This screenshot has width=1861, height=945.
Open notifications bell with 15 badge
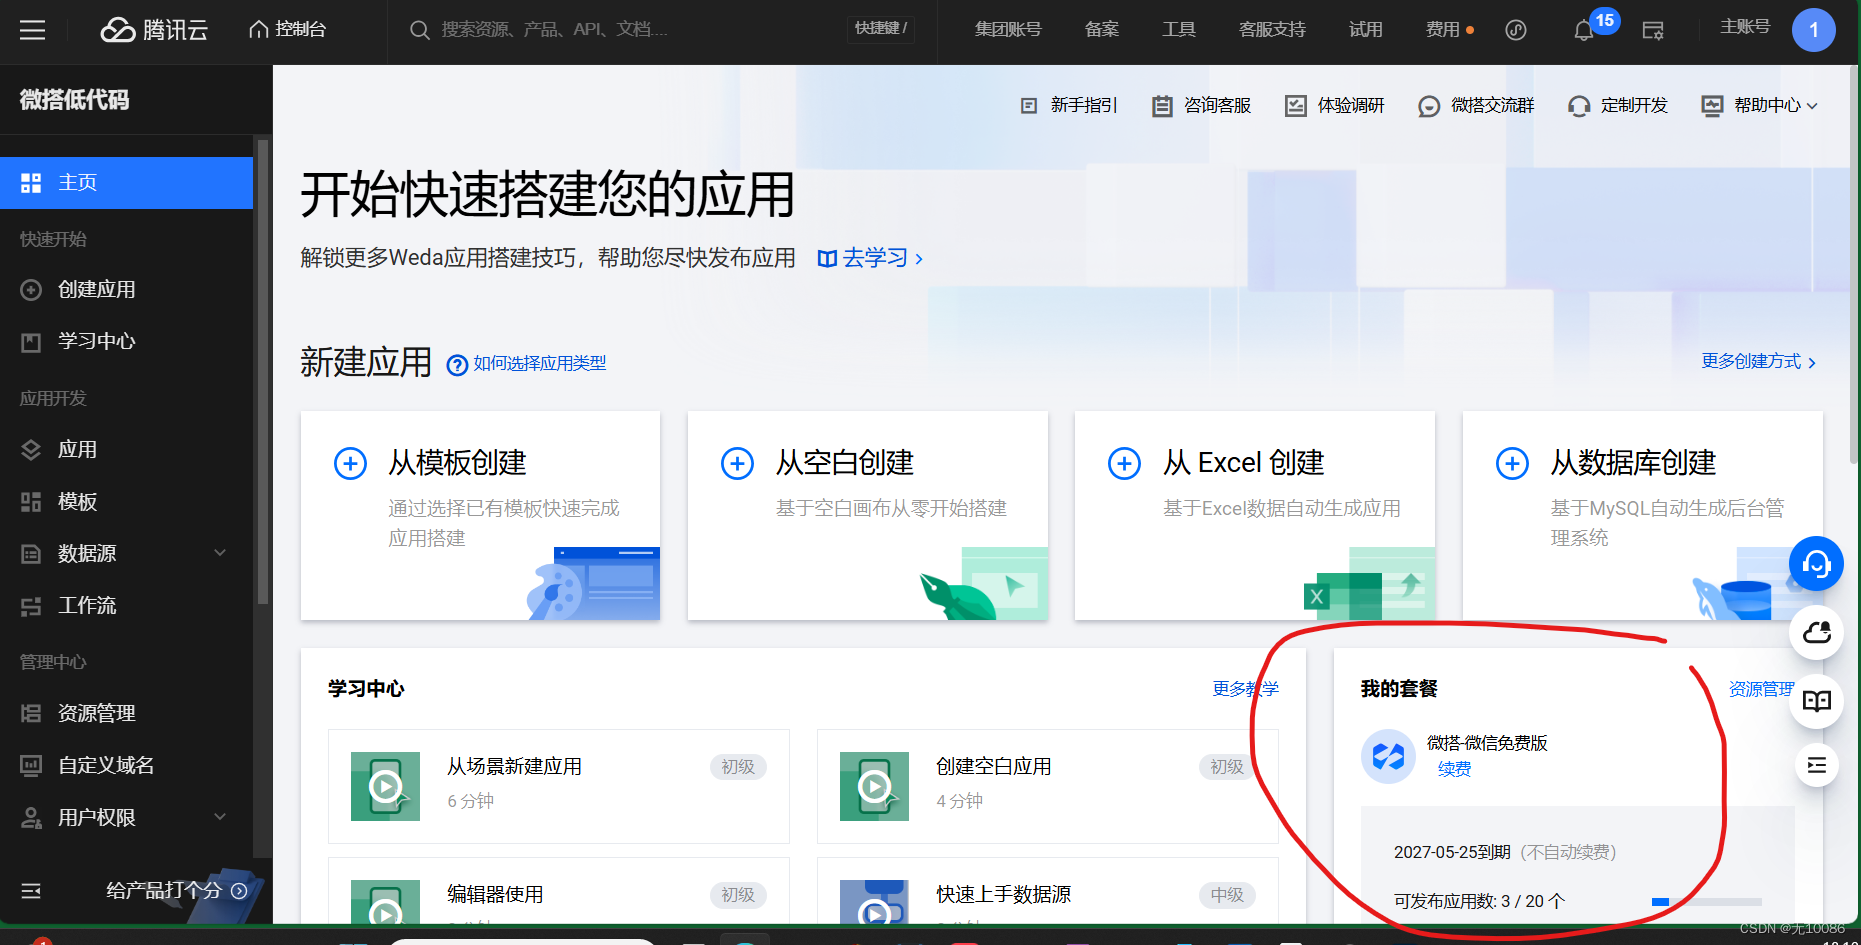(x=1585, y=30)
